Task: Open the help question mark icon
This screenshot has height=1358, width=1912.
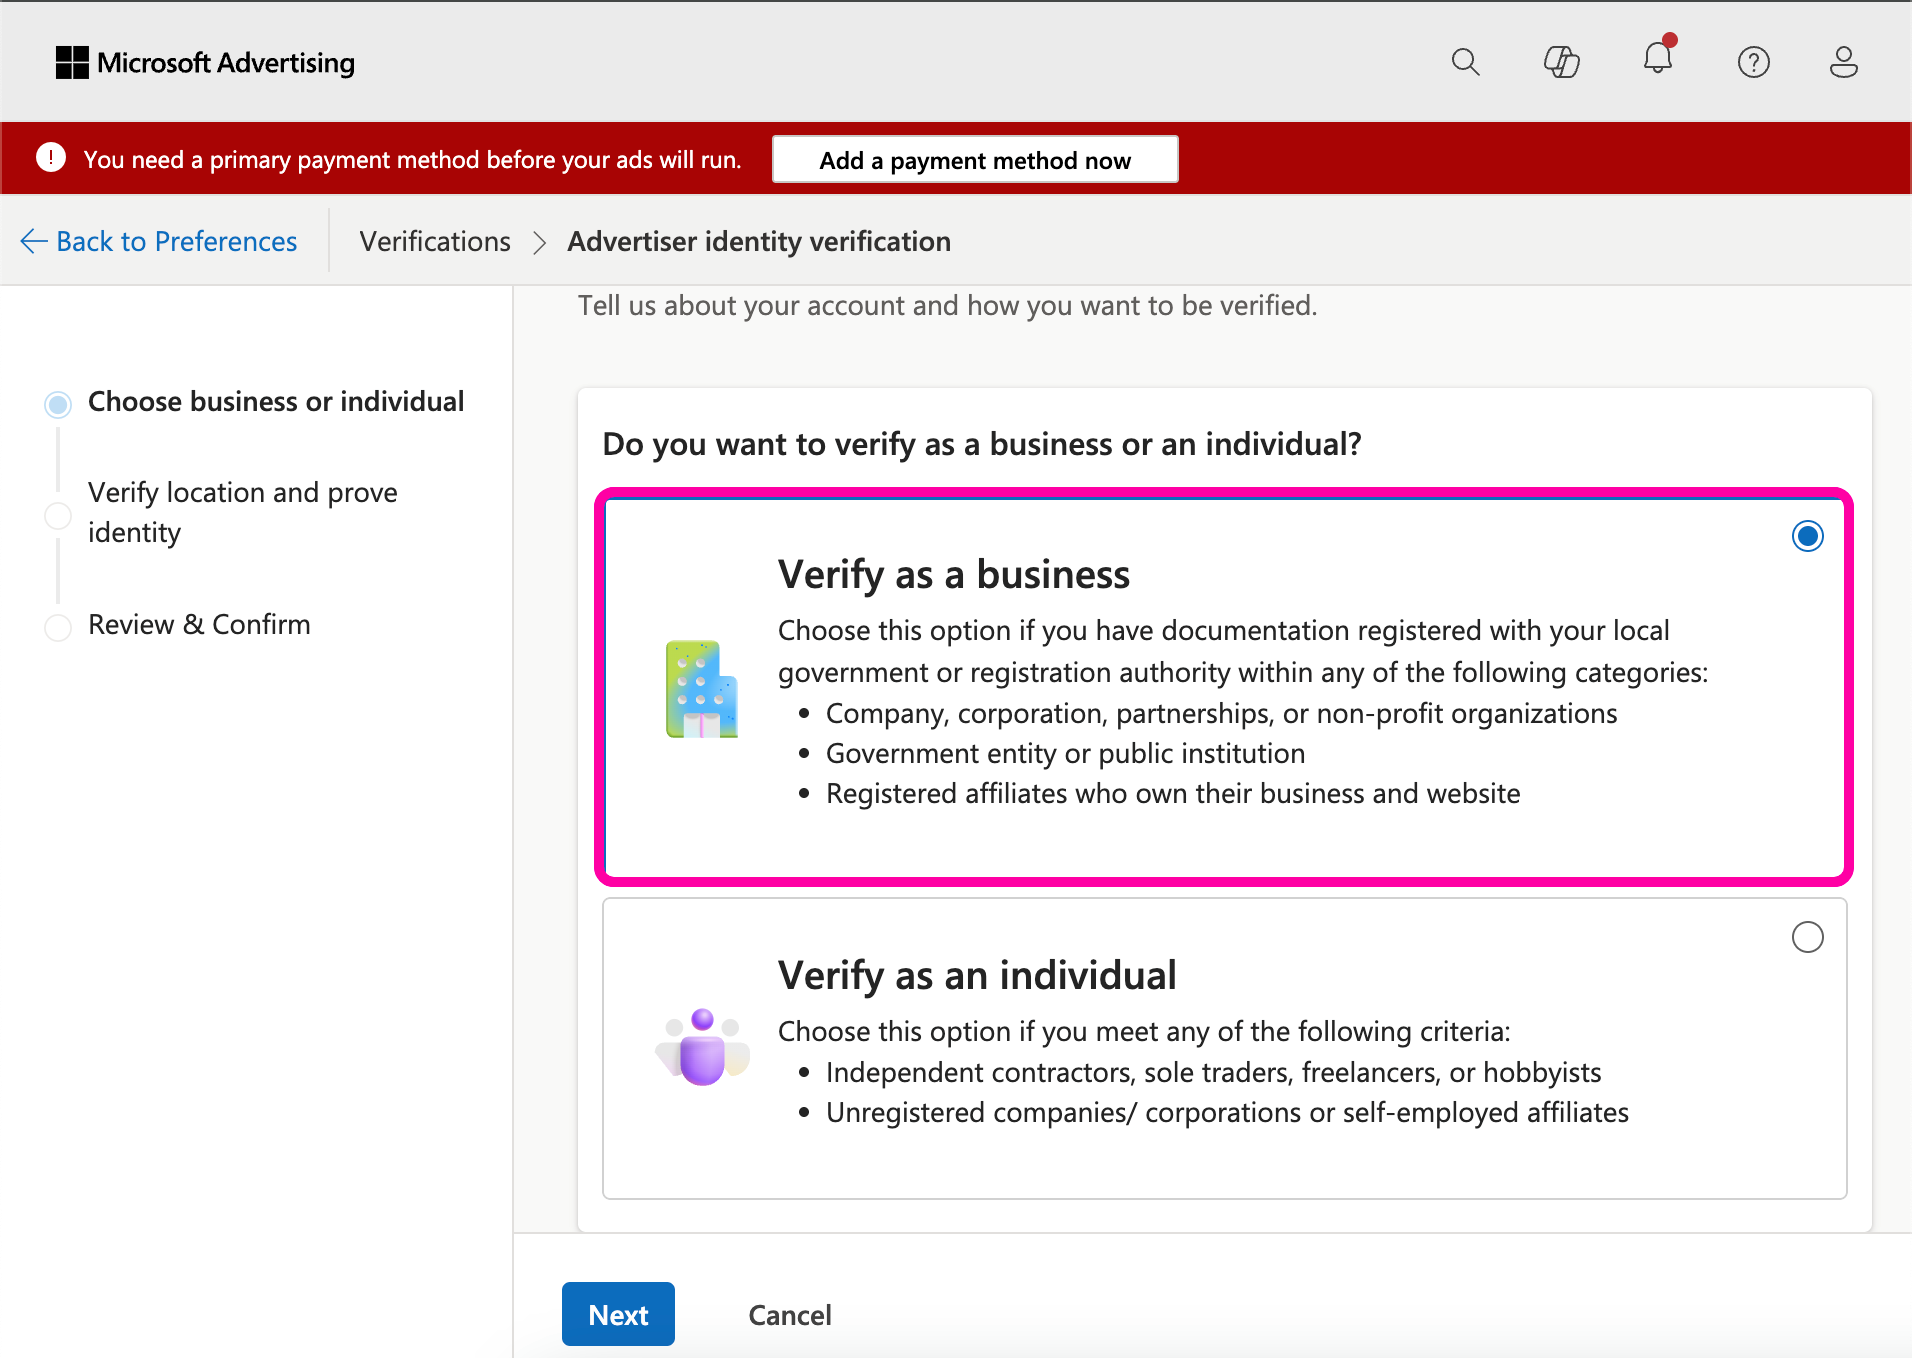Action: pyautogui.click(x=1753, y=62)
